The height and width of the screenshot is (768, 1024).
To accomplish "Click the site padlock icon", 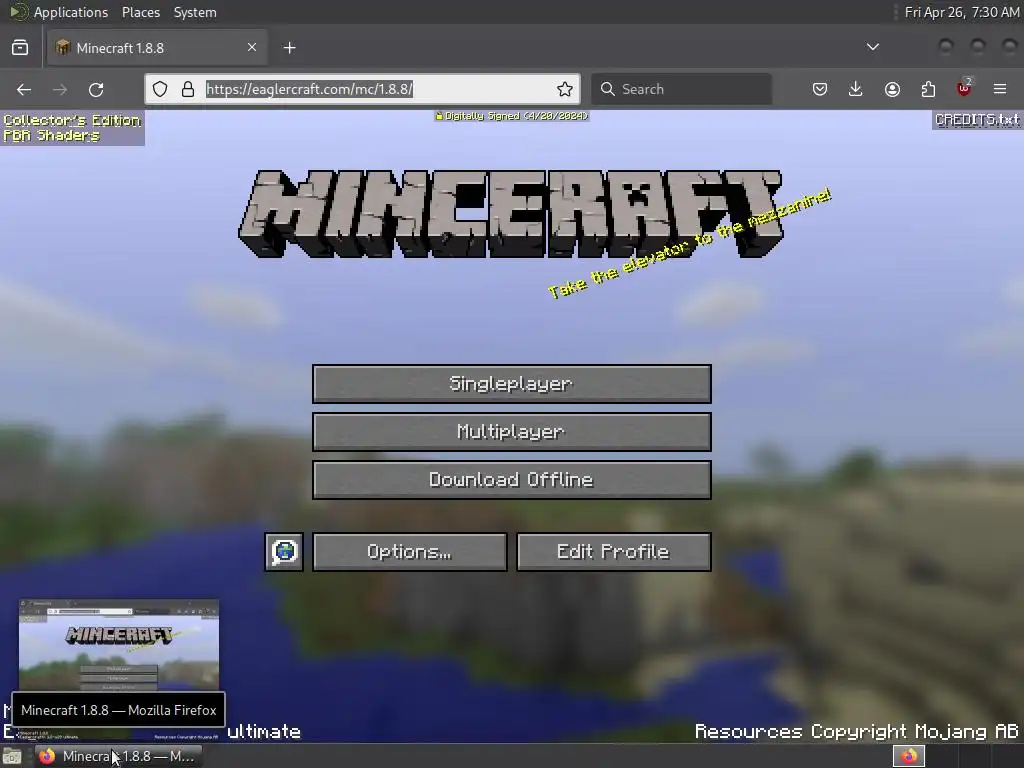I will (188, 89).
